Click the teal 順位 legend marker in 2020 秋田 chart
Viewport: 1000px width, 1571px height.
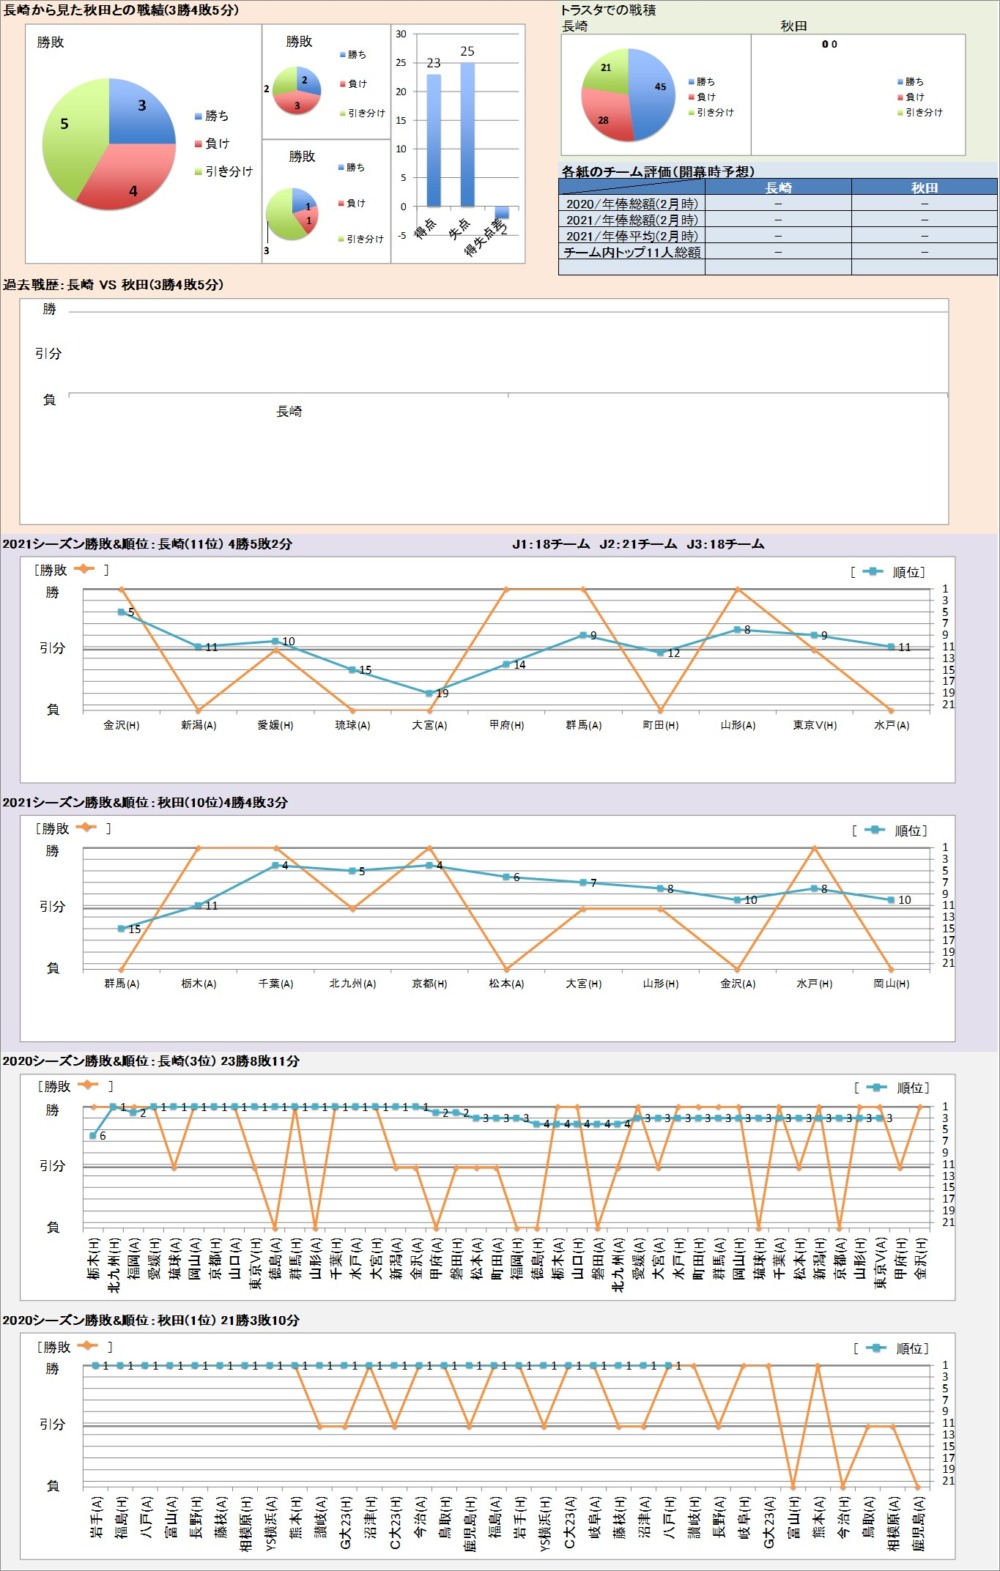pyautogui.click(x=876, y=1348)
